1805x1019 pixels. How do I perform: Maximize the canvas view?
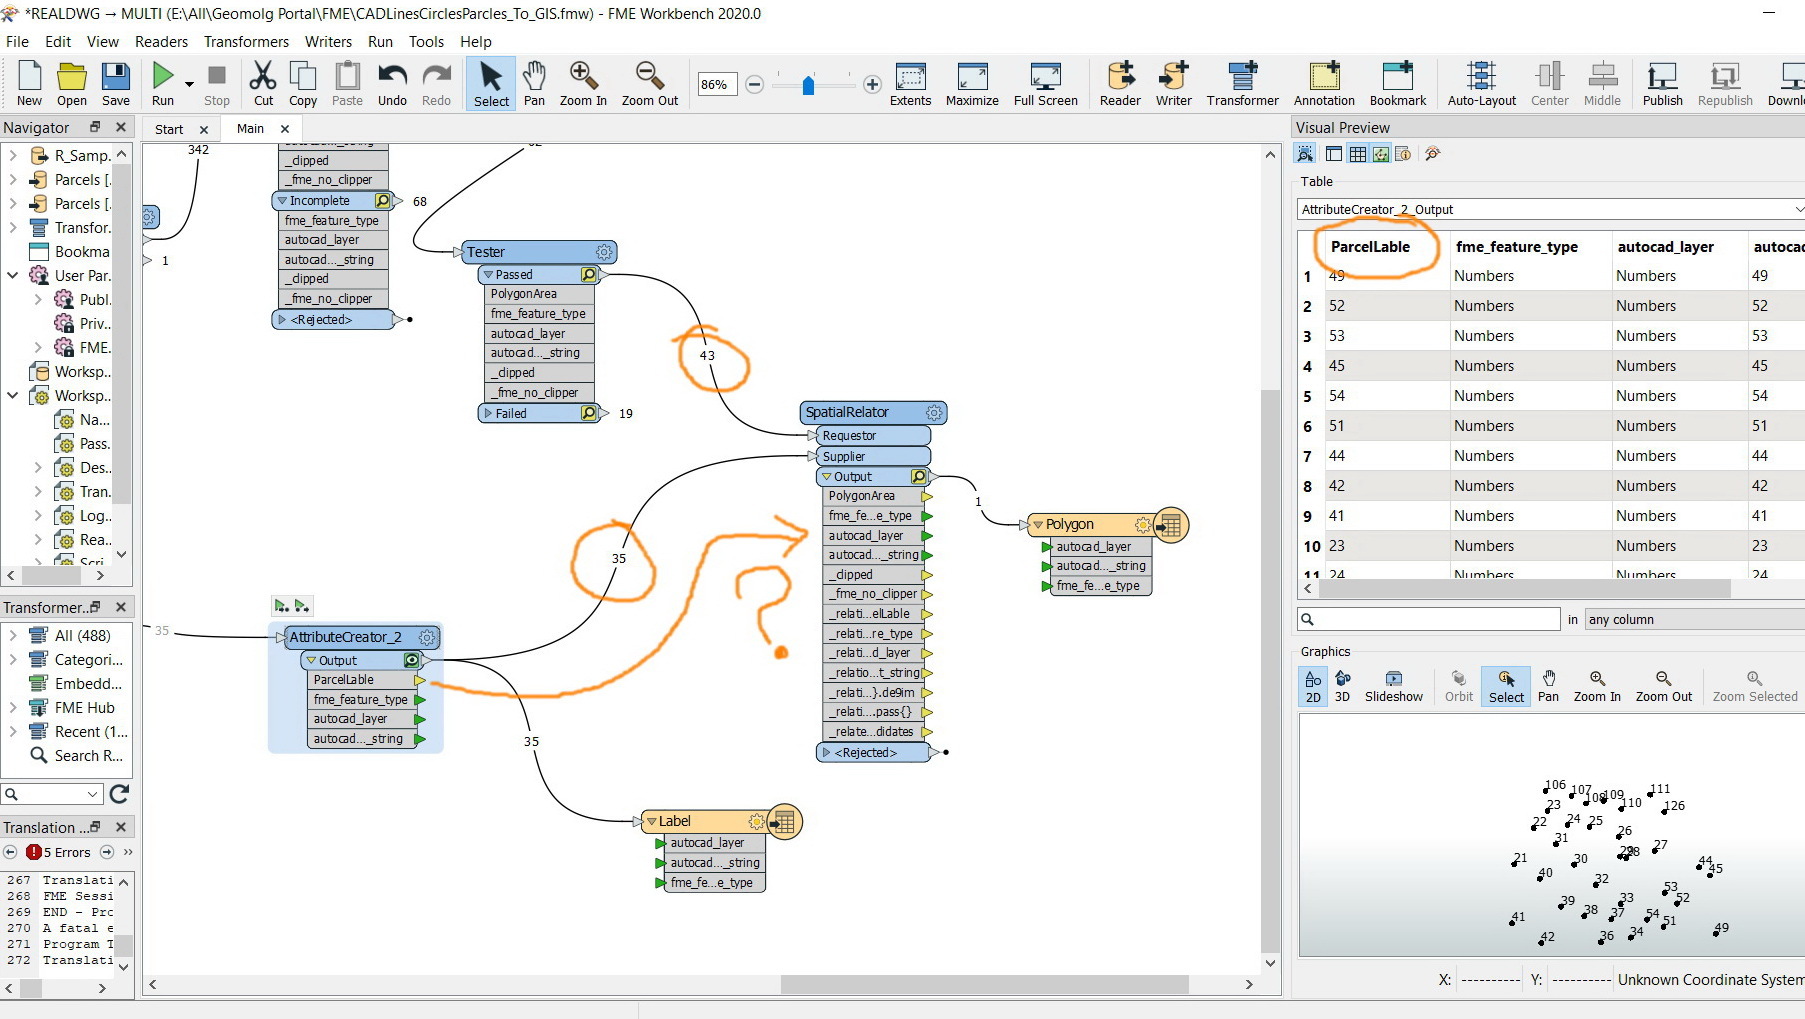972,84
